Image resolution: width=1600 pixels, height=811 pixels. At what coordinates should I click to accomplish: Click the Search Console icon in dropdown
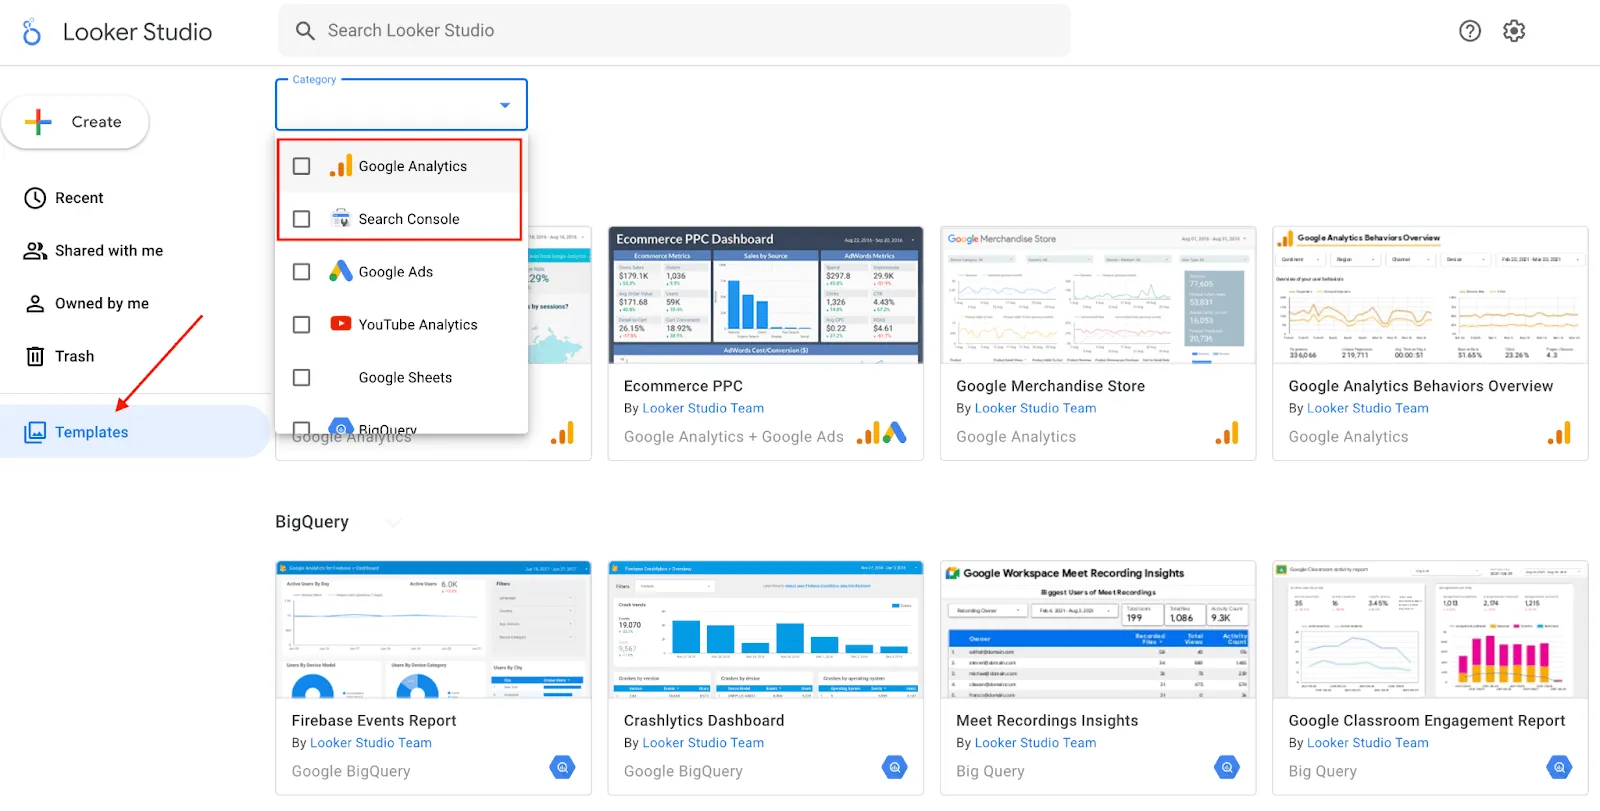click(341, 219)
